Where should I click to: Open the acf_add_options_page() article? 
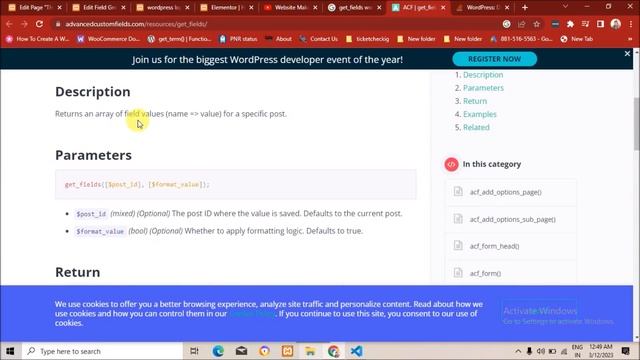505,192
